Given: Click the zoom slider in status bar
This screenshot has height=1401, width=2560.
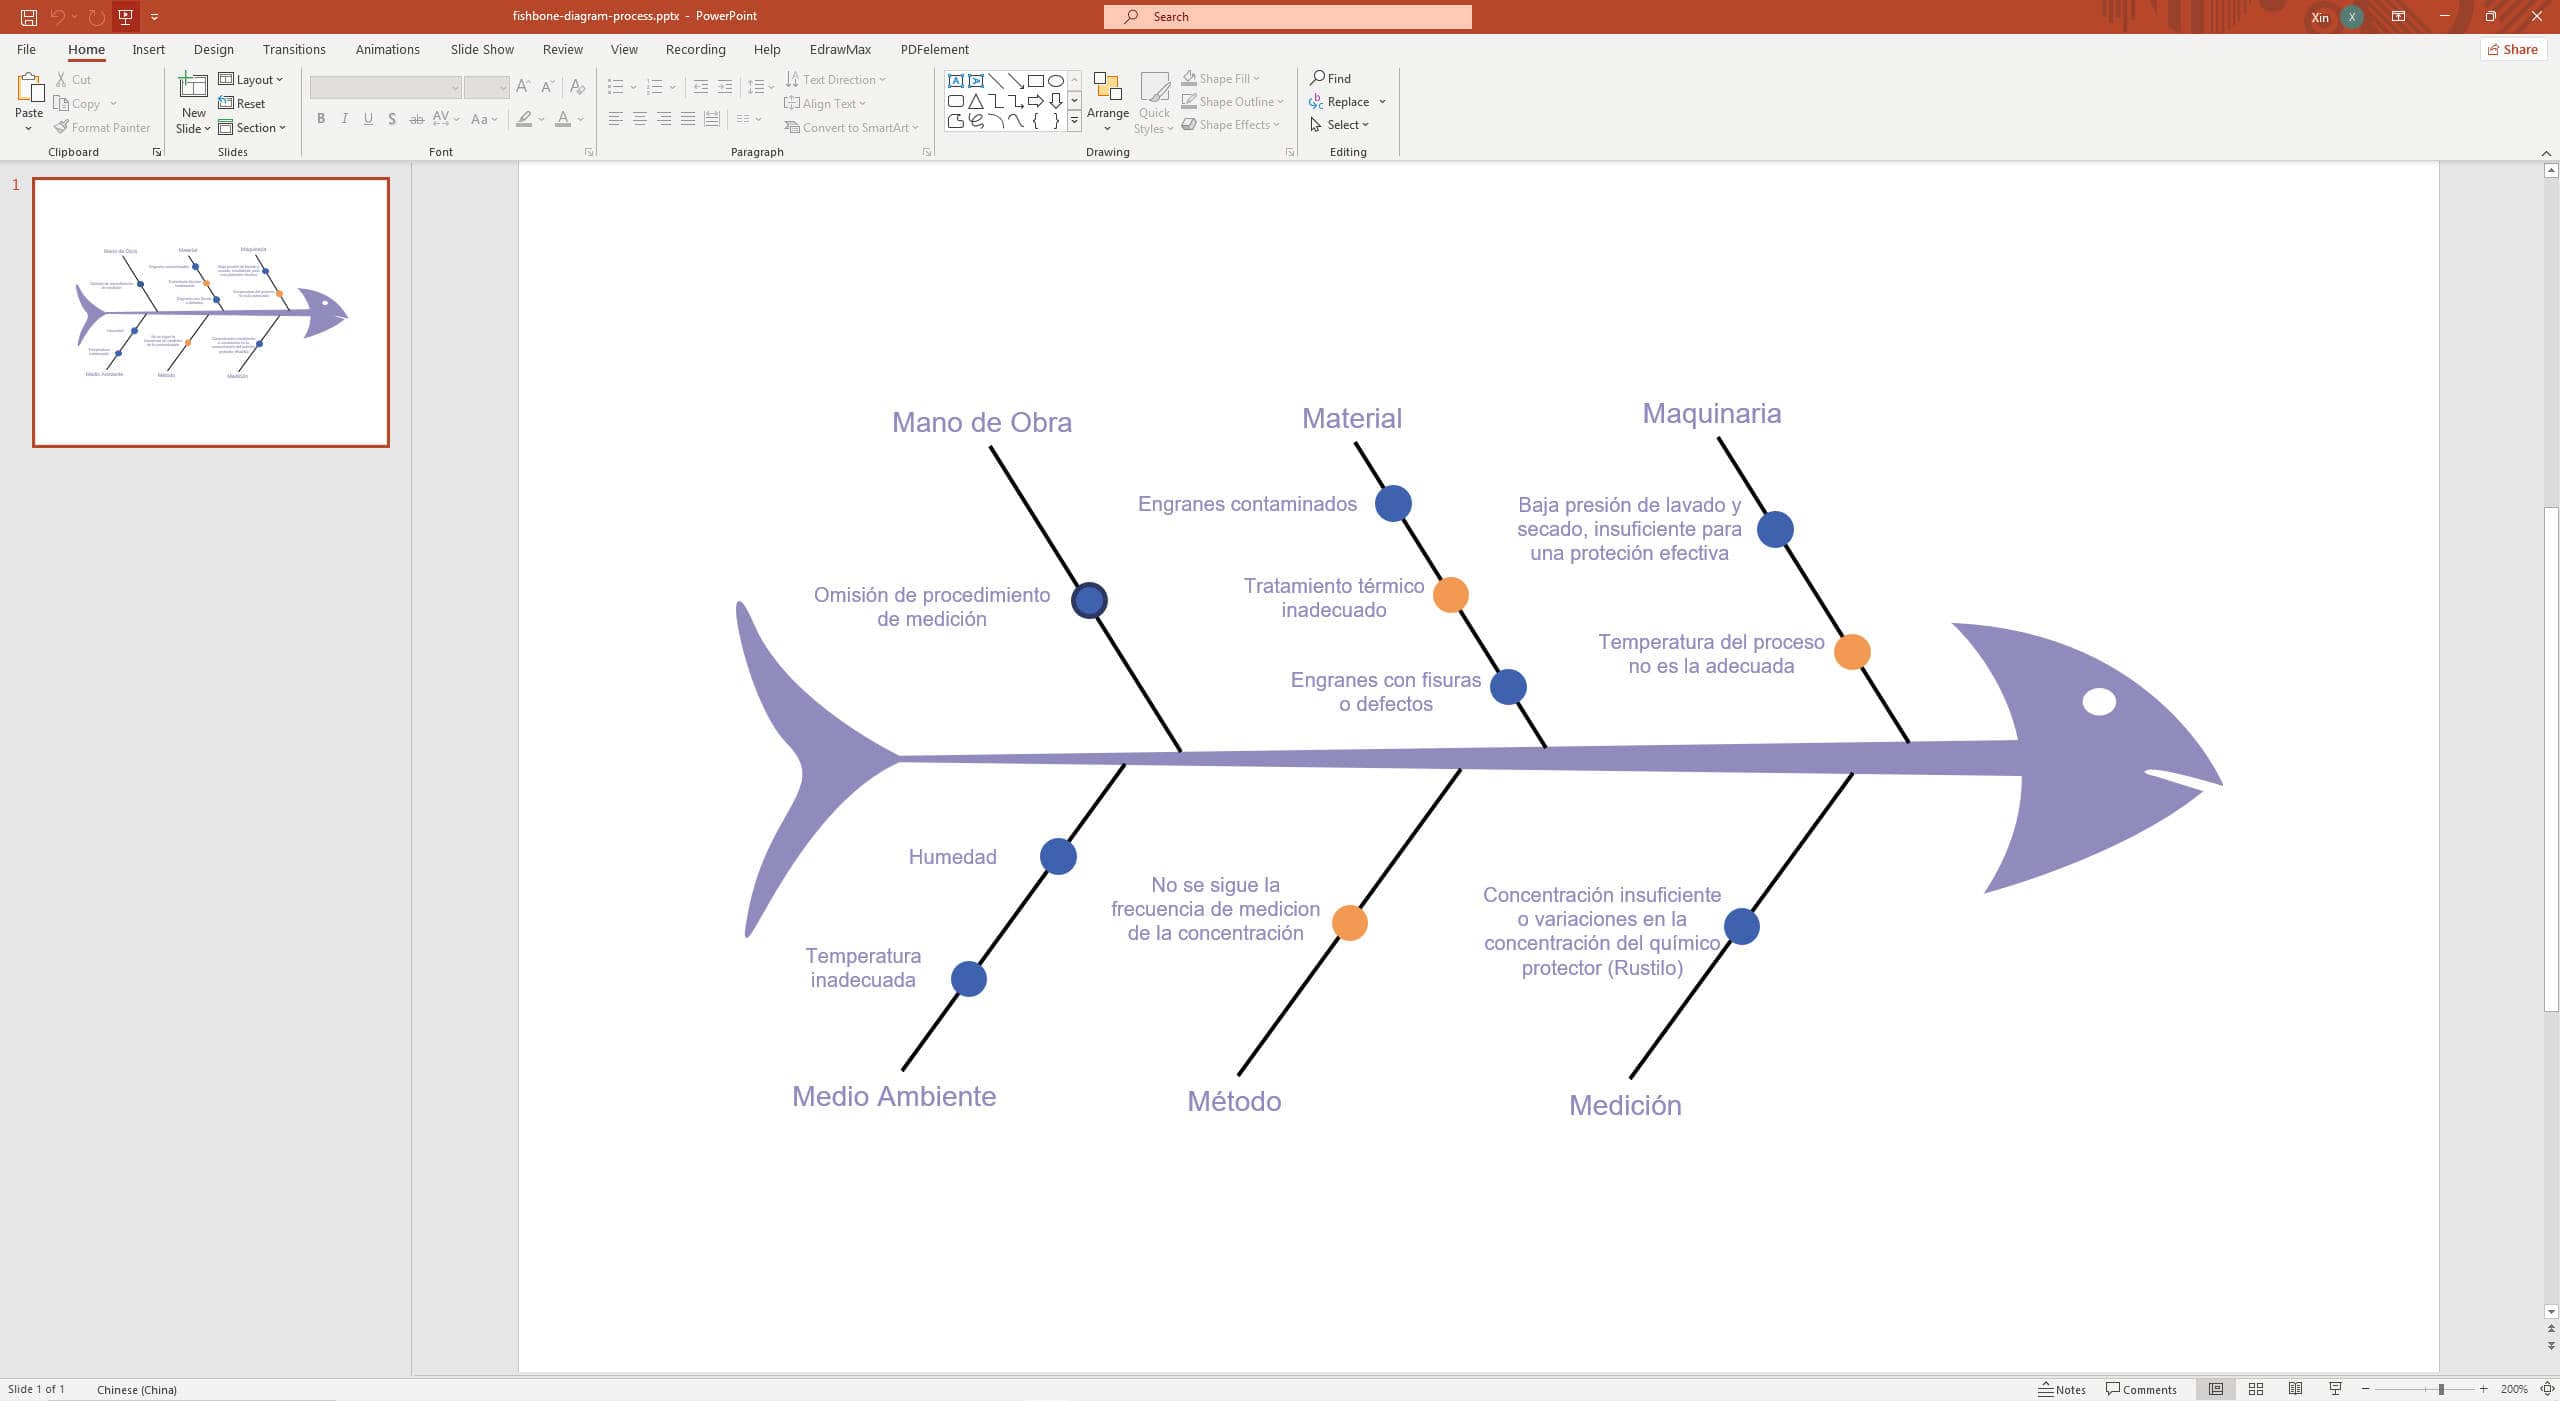Looking at the screenshot, I should 2440,1389.
